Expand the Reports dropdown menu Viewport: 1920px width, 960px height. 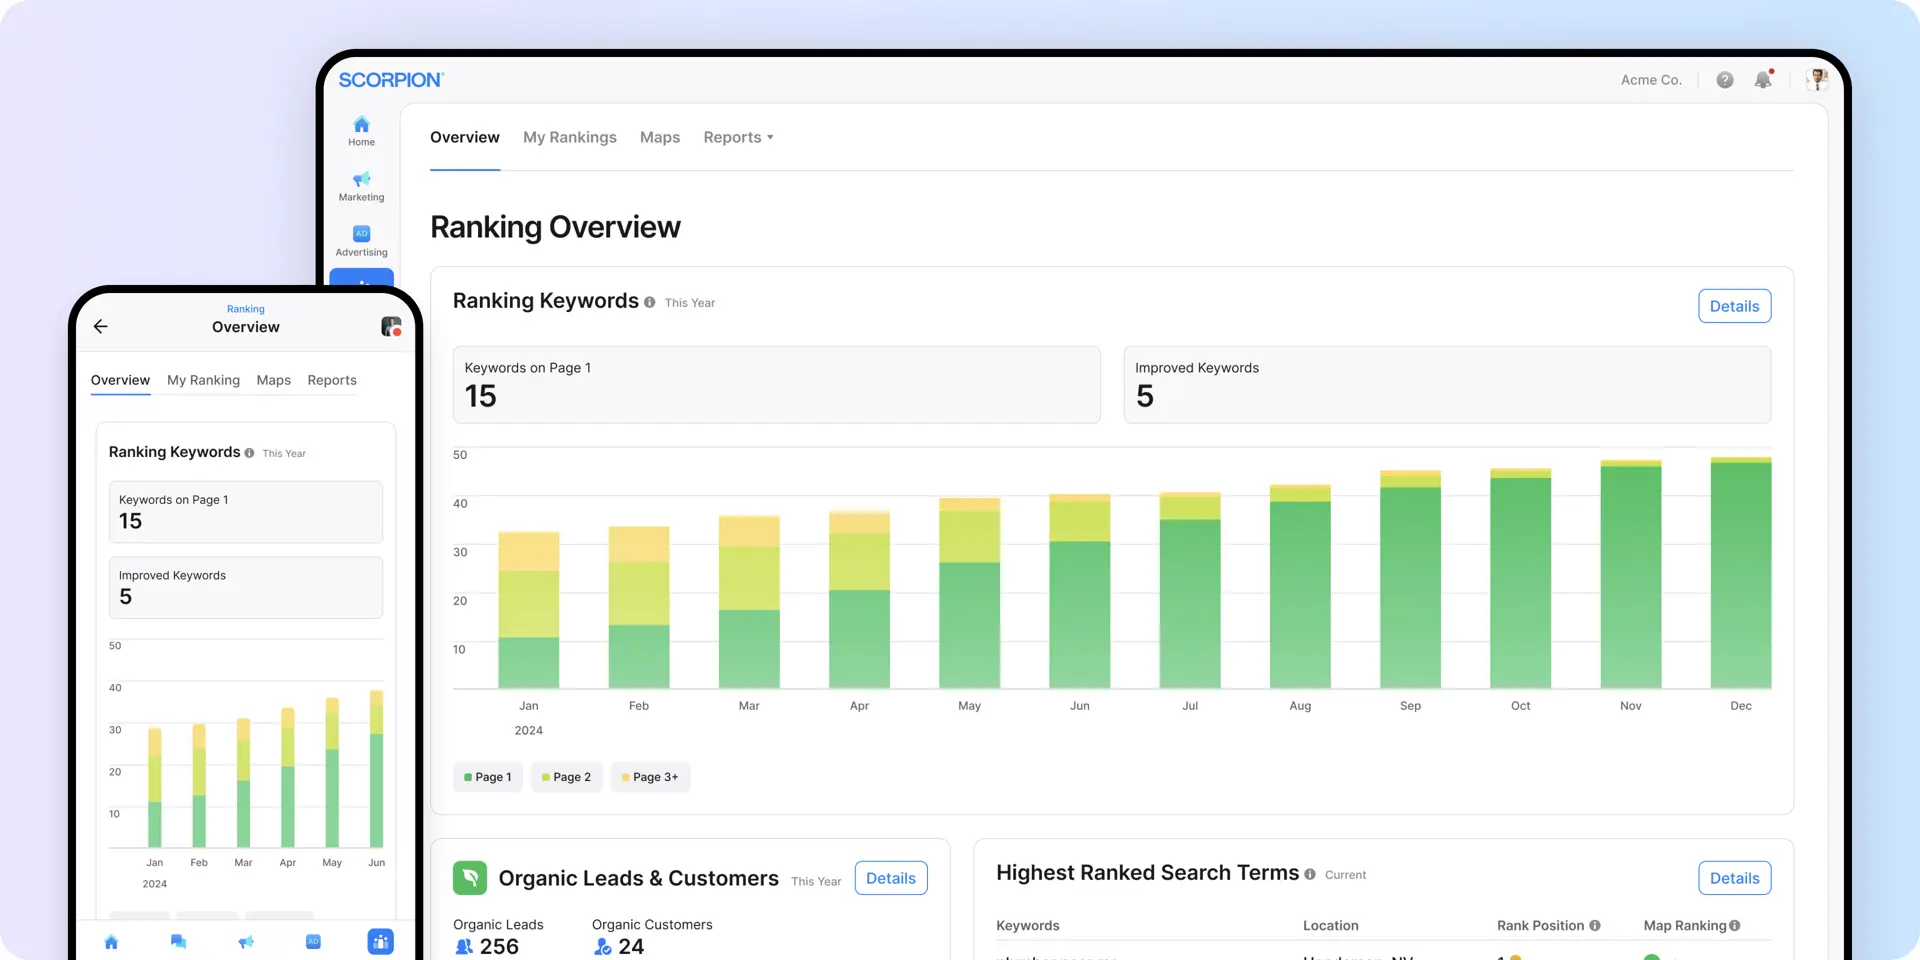tap(738, 138)
